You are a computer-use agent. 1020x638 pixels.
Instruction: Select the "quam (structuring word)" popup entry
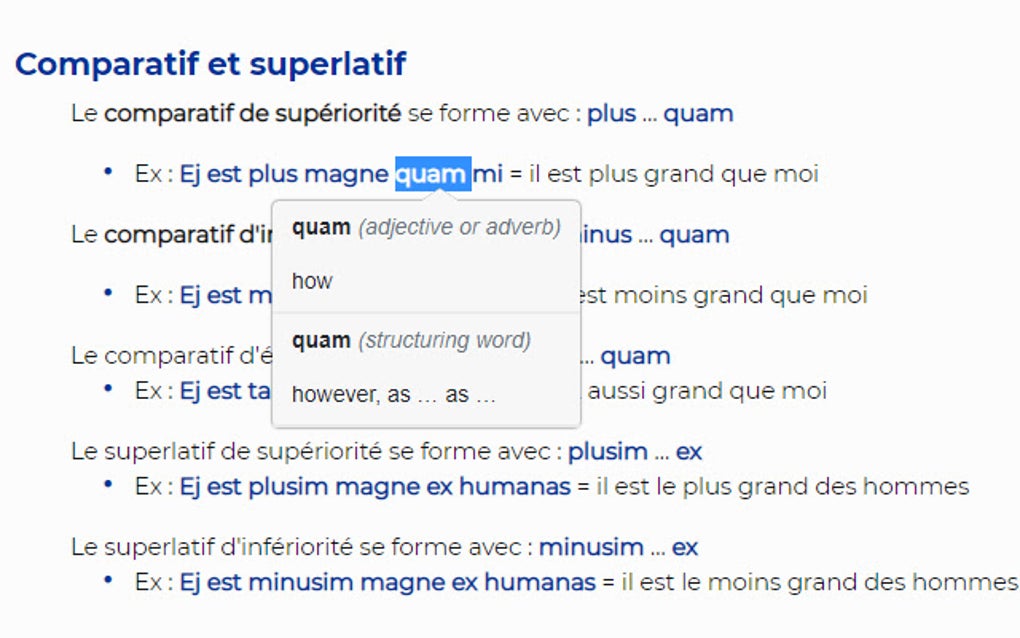pyautogui.click(x=410, y=341)
